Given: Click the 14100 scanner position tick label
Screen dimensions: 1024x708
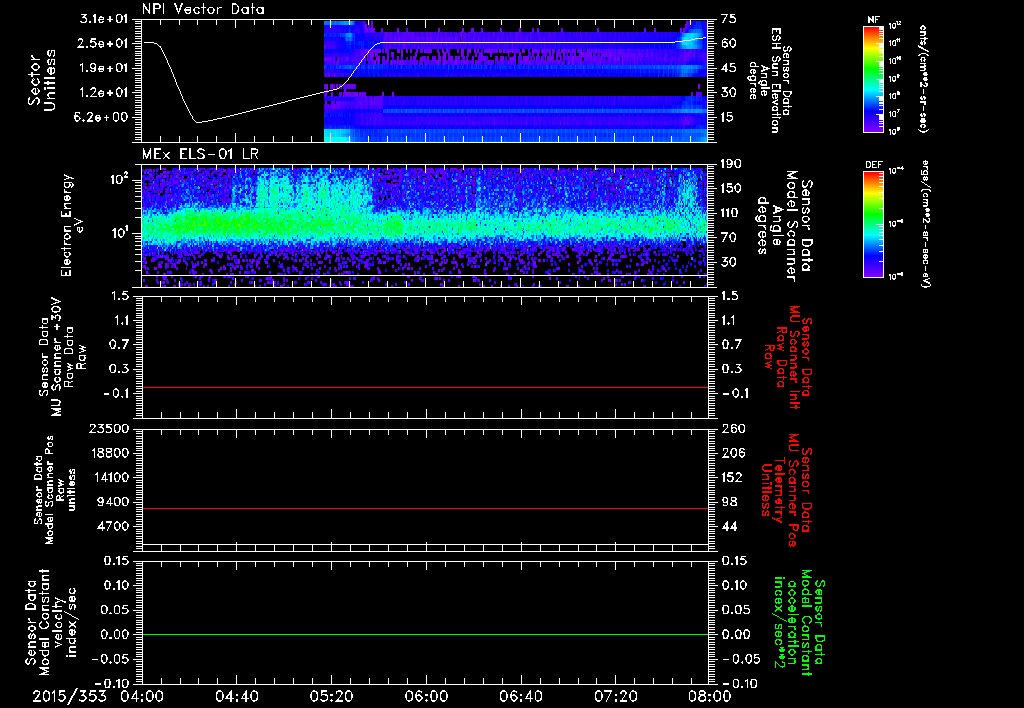Looking at the screenshot, I should pos(110,477).
